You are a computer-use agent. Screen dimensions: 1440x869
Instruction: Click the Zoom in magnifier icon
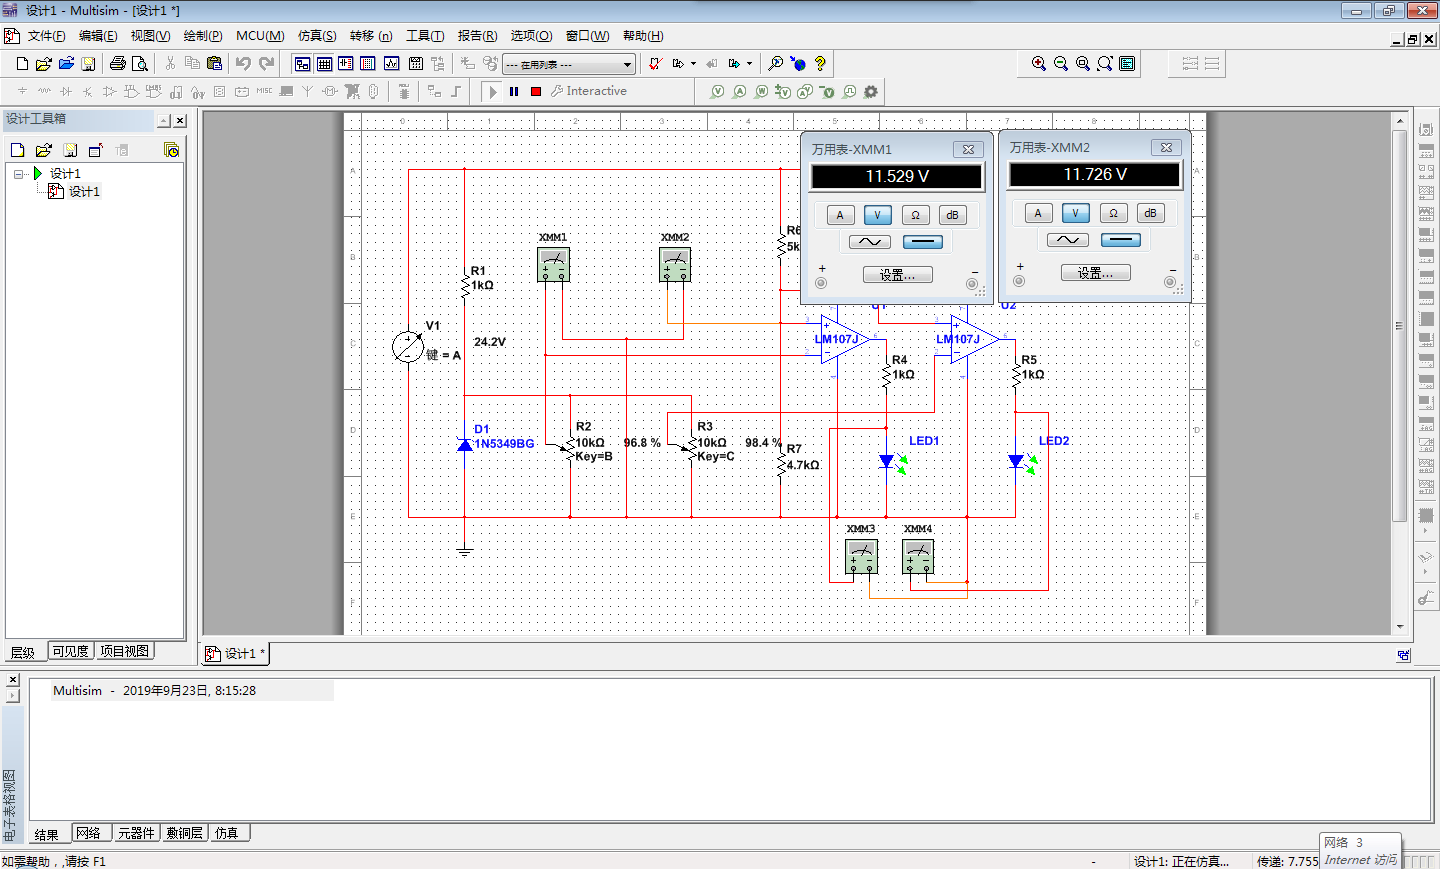point(1039,64)
